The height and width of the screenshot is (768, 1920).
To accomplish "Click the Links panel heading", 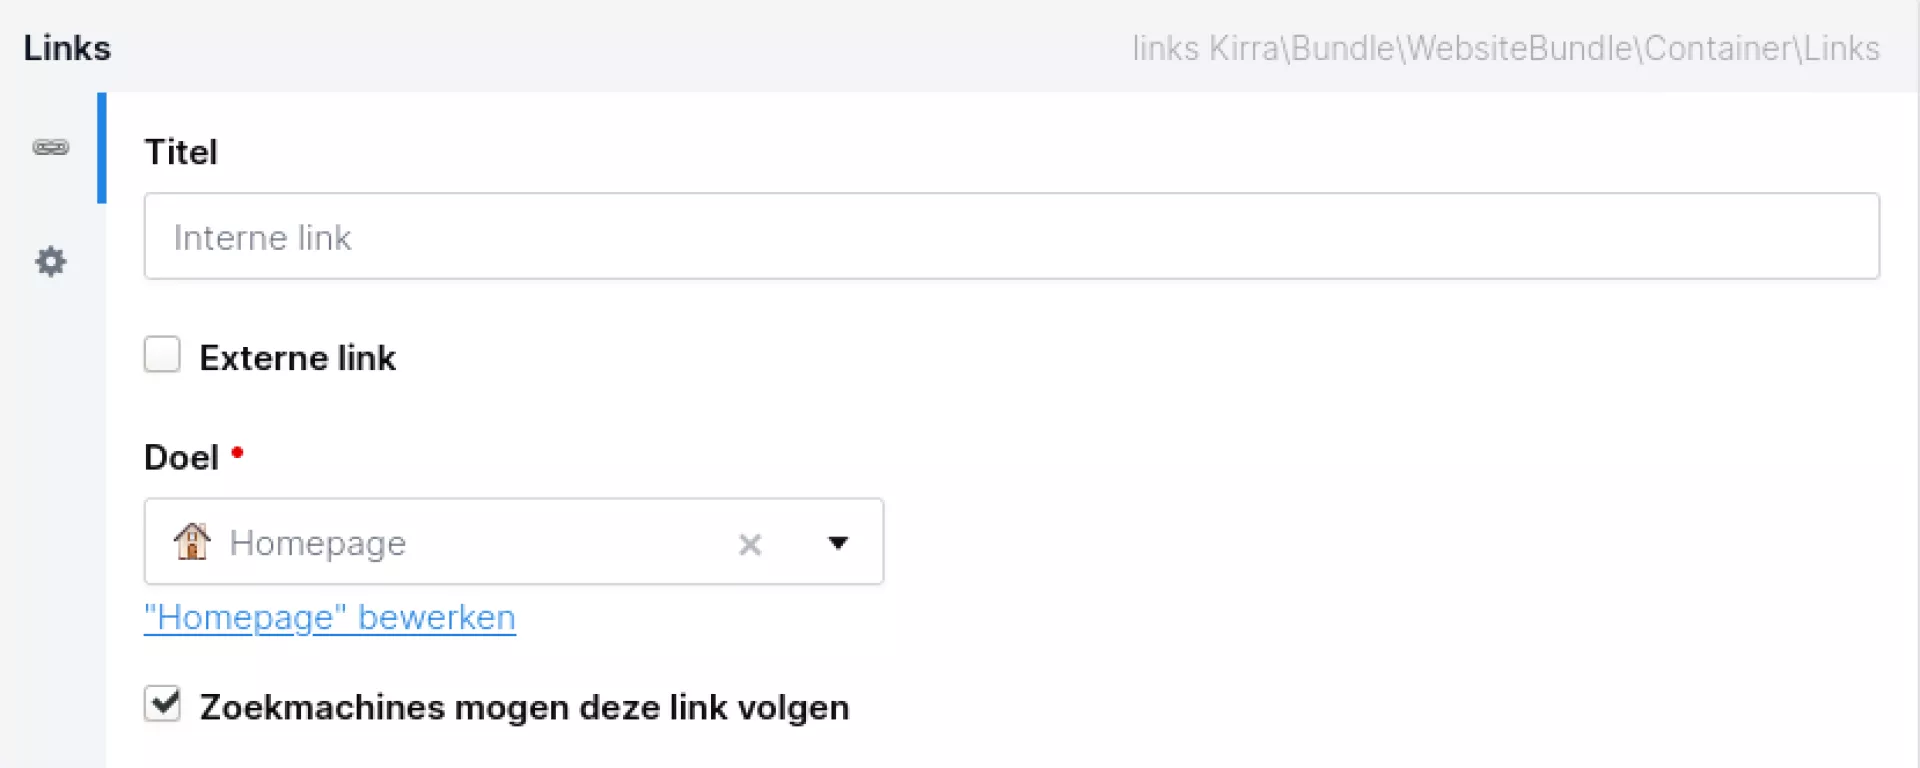I will click(x=67, y=48).
